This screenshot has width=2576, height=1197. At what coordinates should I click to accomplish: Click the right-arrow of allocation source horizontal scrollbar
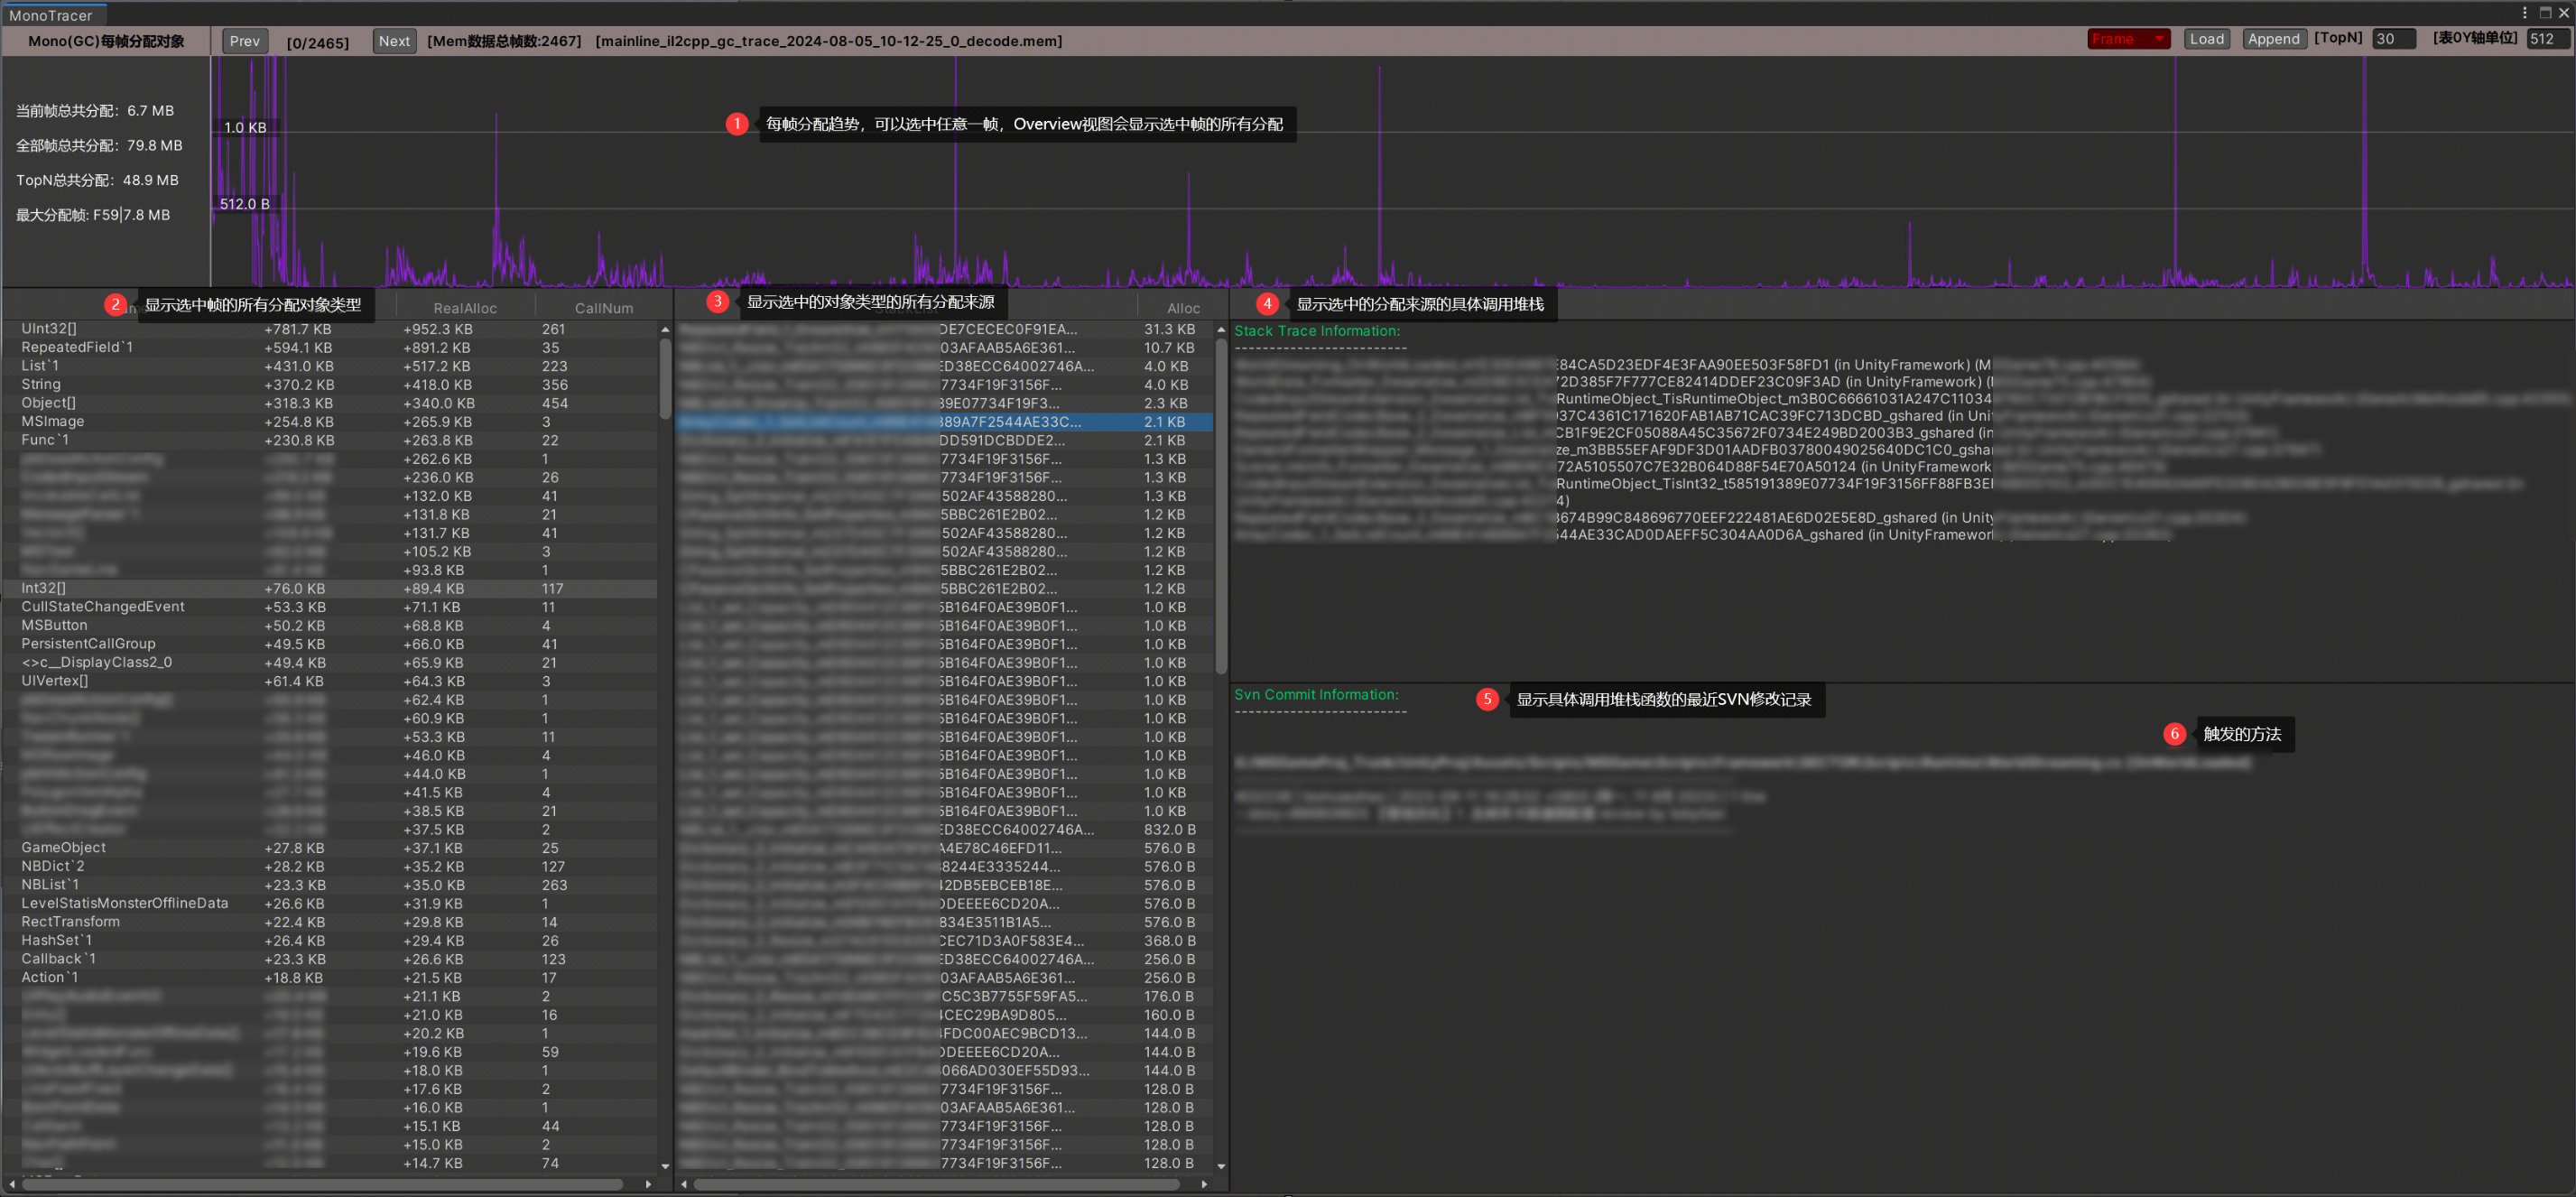[x=1204, y=1185]
